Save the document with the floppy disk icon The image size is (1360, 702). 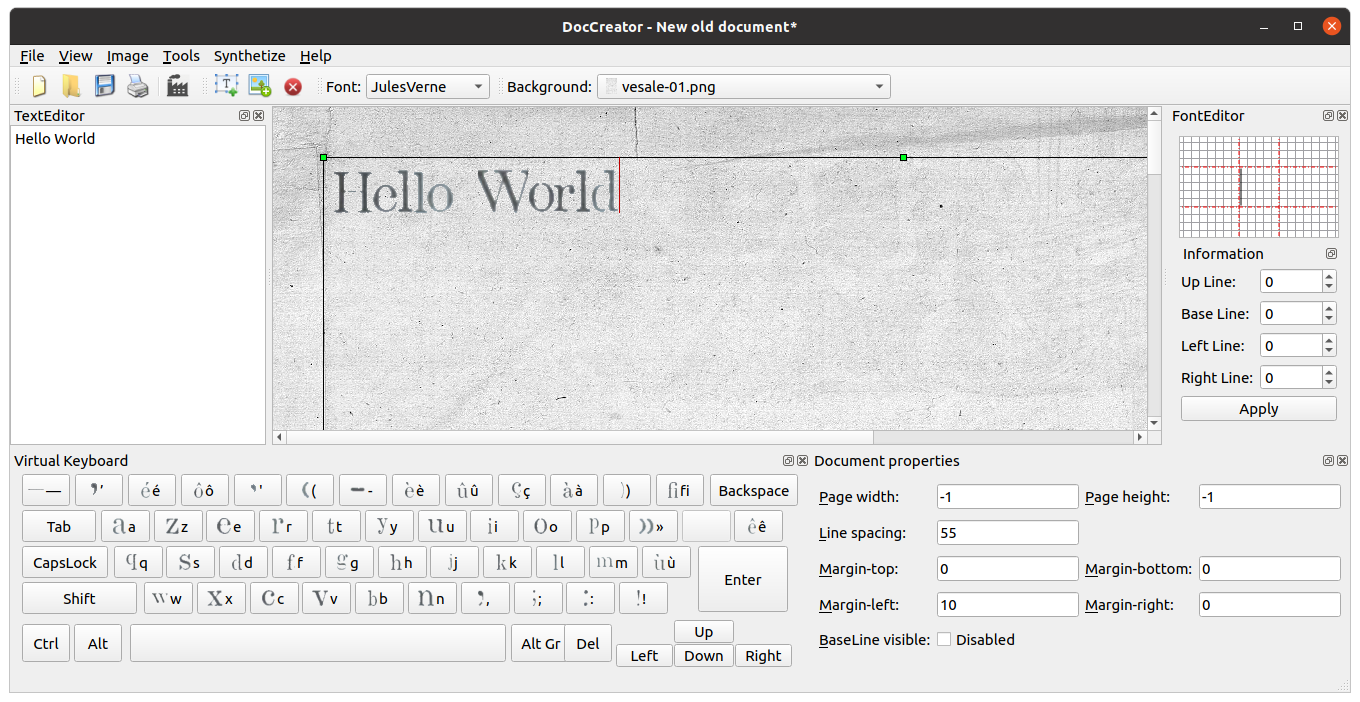point(105,87)
